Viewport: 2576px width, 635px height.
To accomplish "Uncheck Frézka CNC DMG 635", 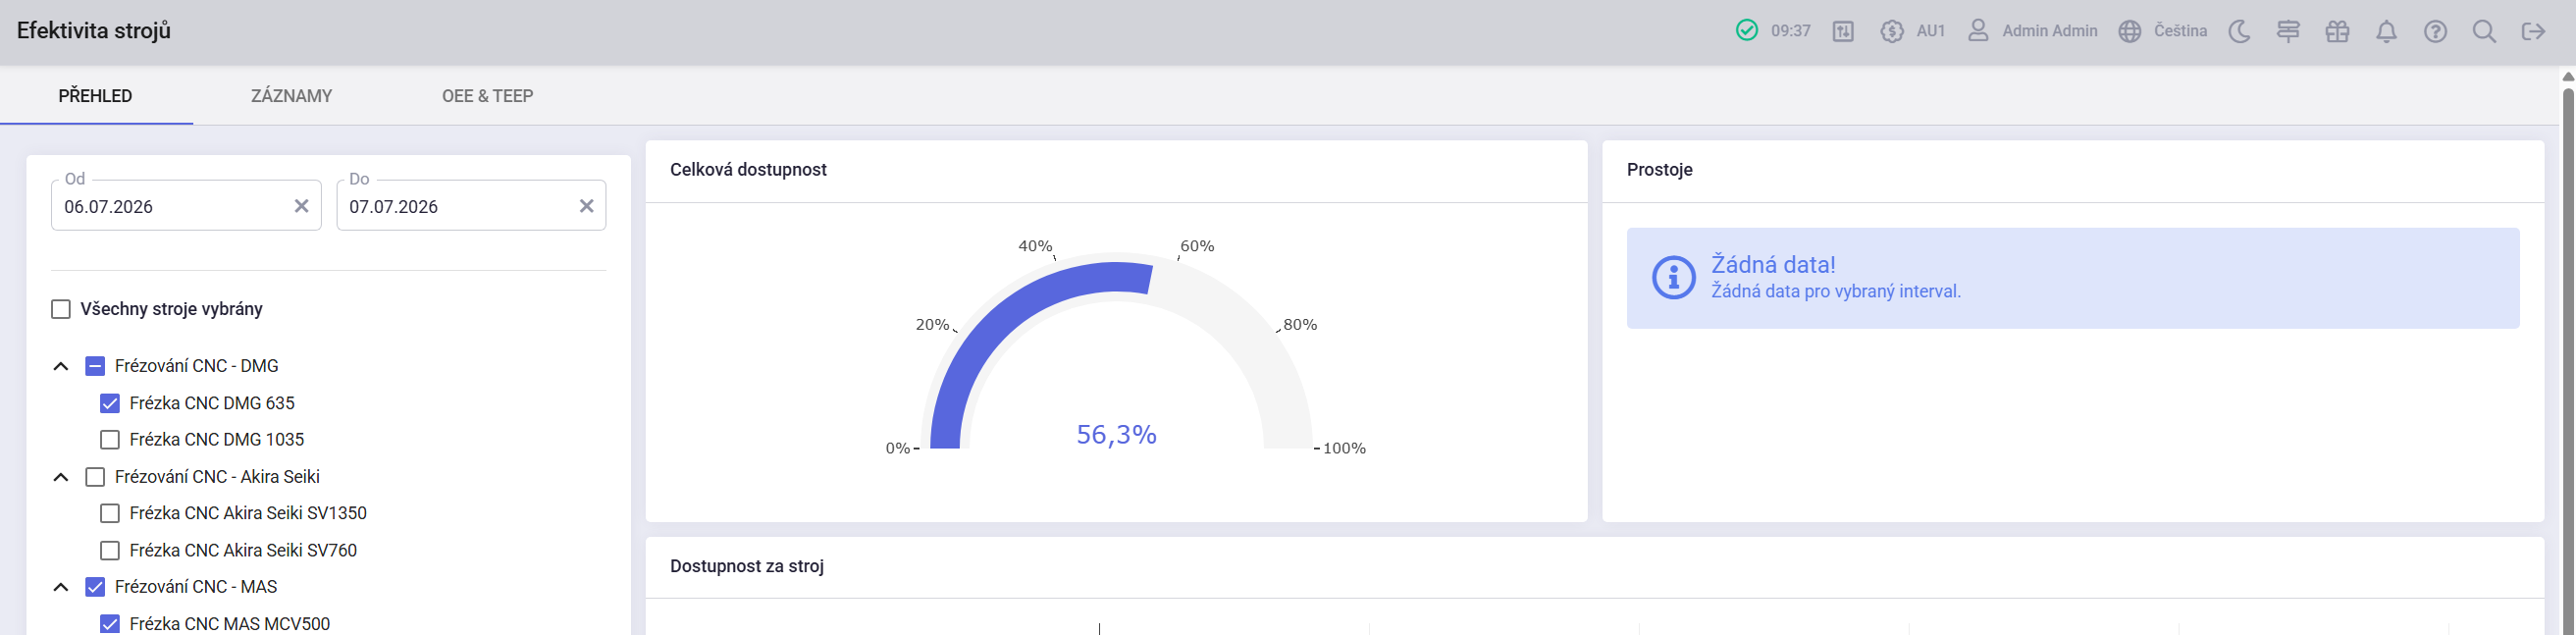I will [x=110, y=403].
